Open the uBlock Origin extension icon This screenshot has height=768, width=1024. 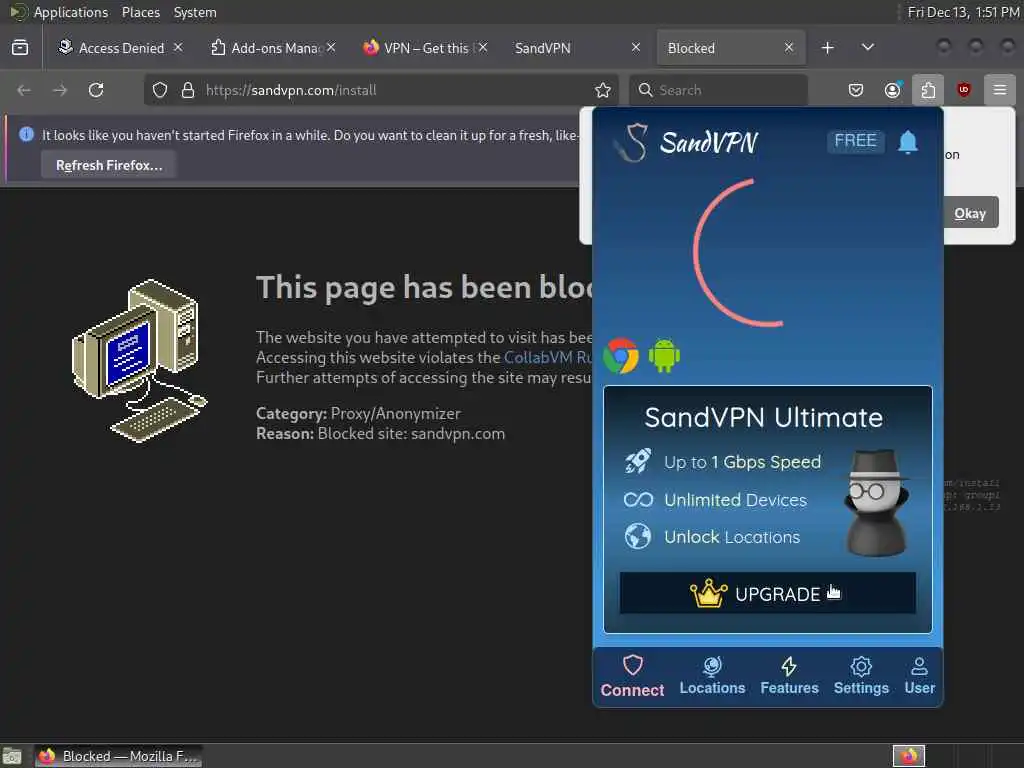coord(964,90)
